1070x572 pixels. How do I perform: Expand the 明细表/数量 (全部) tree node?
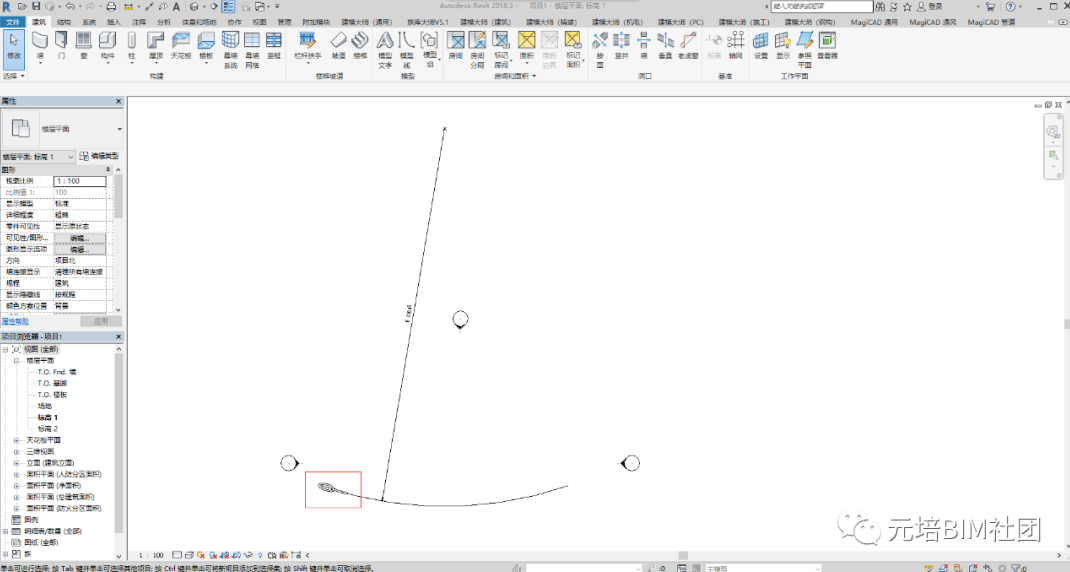click(5, 531)
